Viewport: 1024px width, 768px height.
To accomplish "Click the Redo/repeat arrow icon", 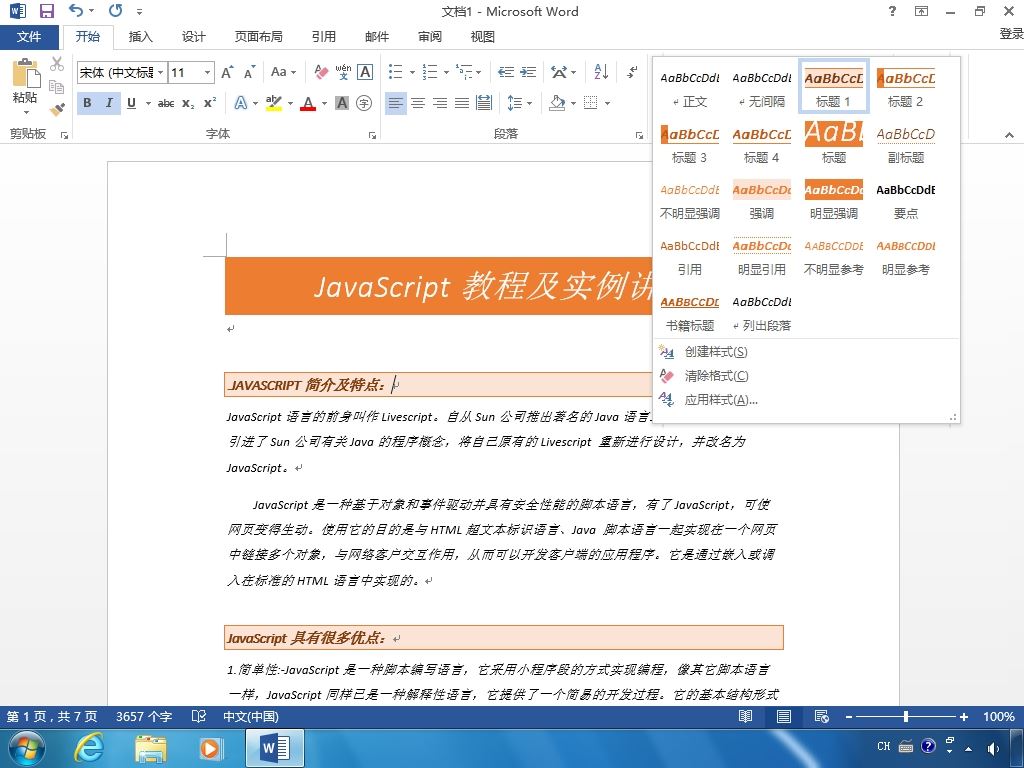I will (x=116, y=10).
